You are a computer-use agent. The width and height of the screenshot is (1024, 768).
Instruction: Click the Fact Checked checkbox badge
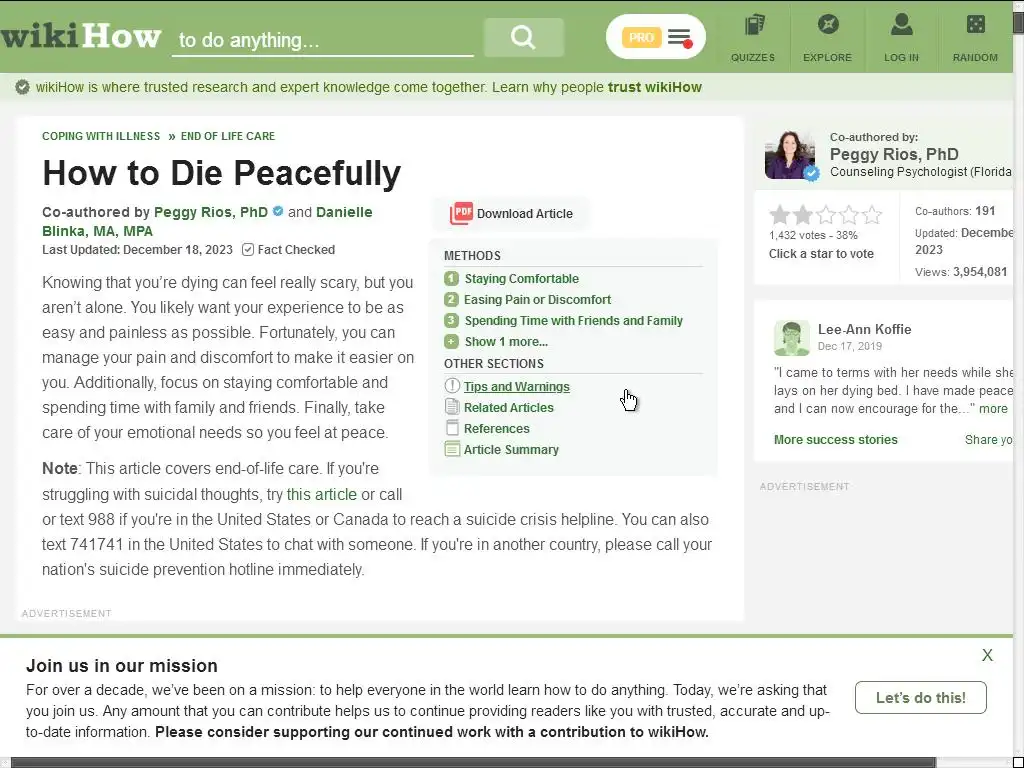click(x=248, y=249)
